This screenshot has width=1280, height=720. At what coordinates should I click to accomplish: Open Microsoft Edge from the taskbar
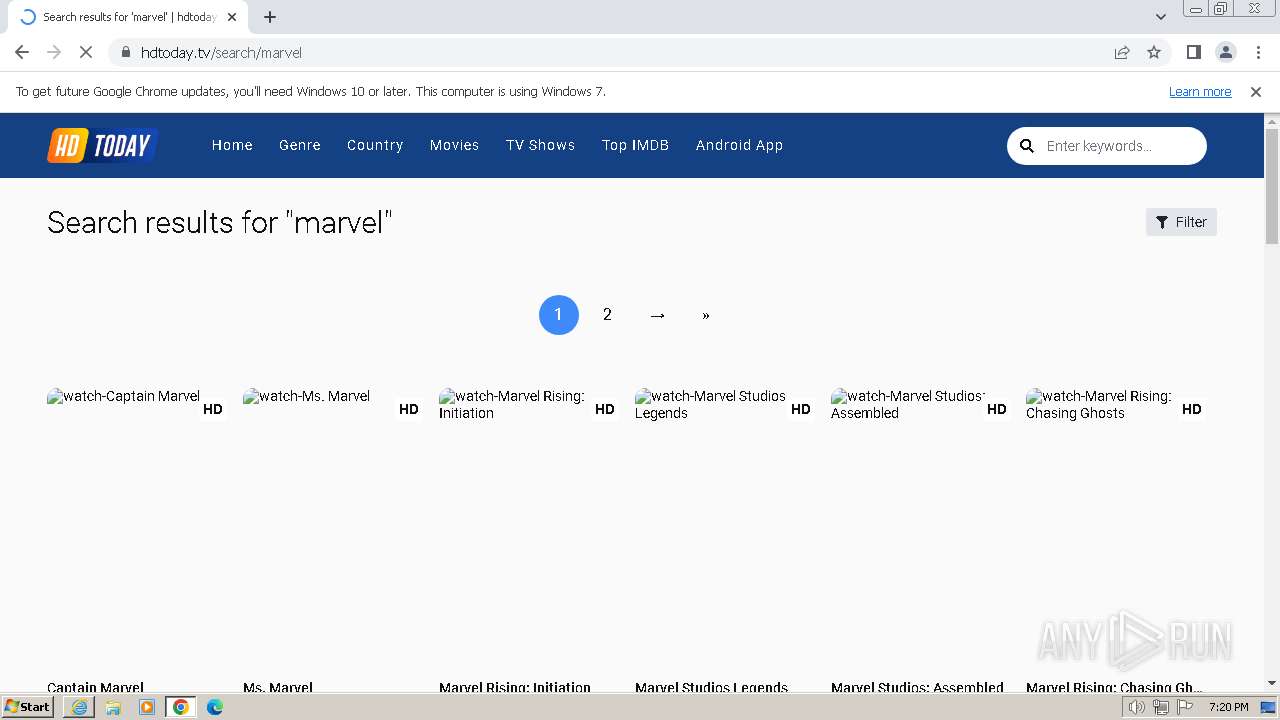pyautogui.click(x=215, y=707)
